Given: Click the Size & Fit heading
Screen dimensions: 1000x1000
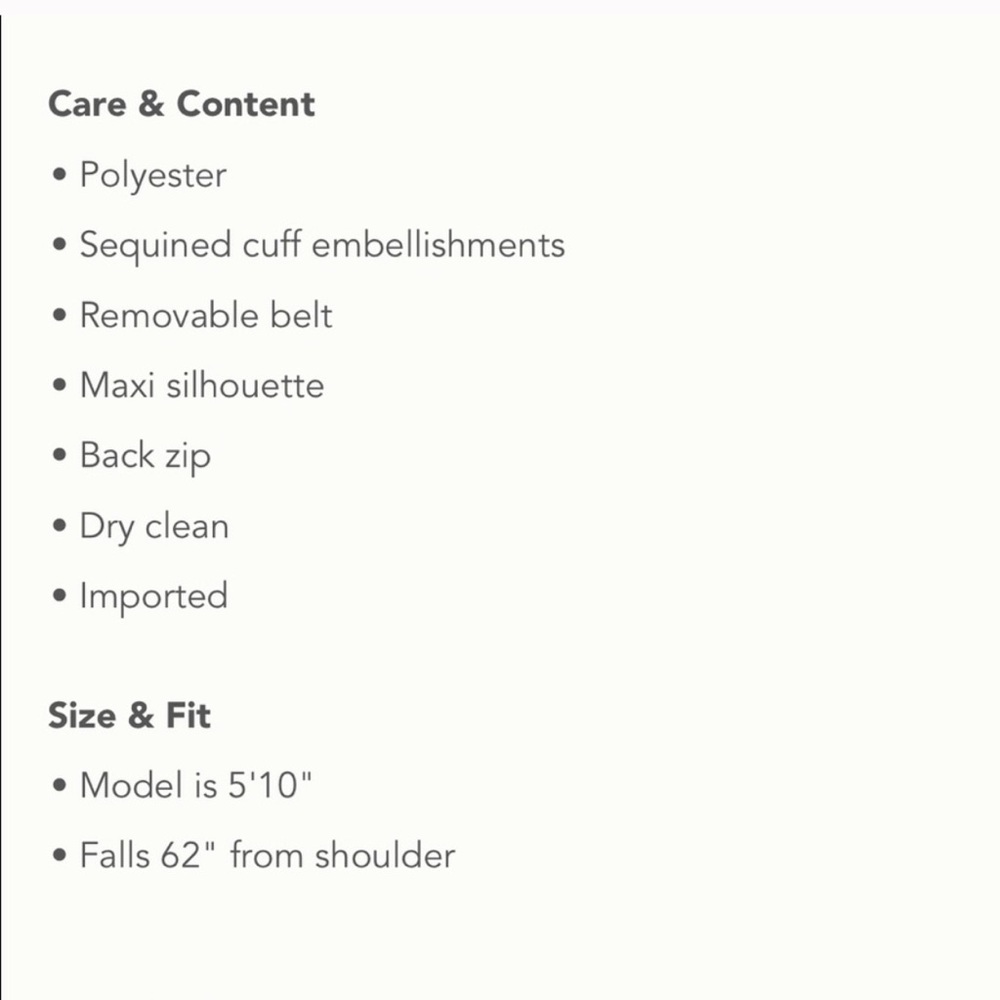Looking at the screenshot, I should point(129,715).
